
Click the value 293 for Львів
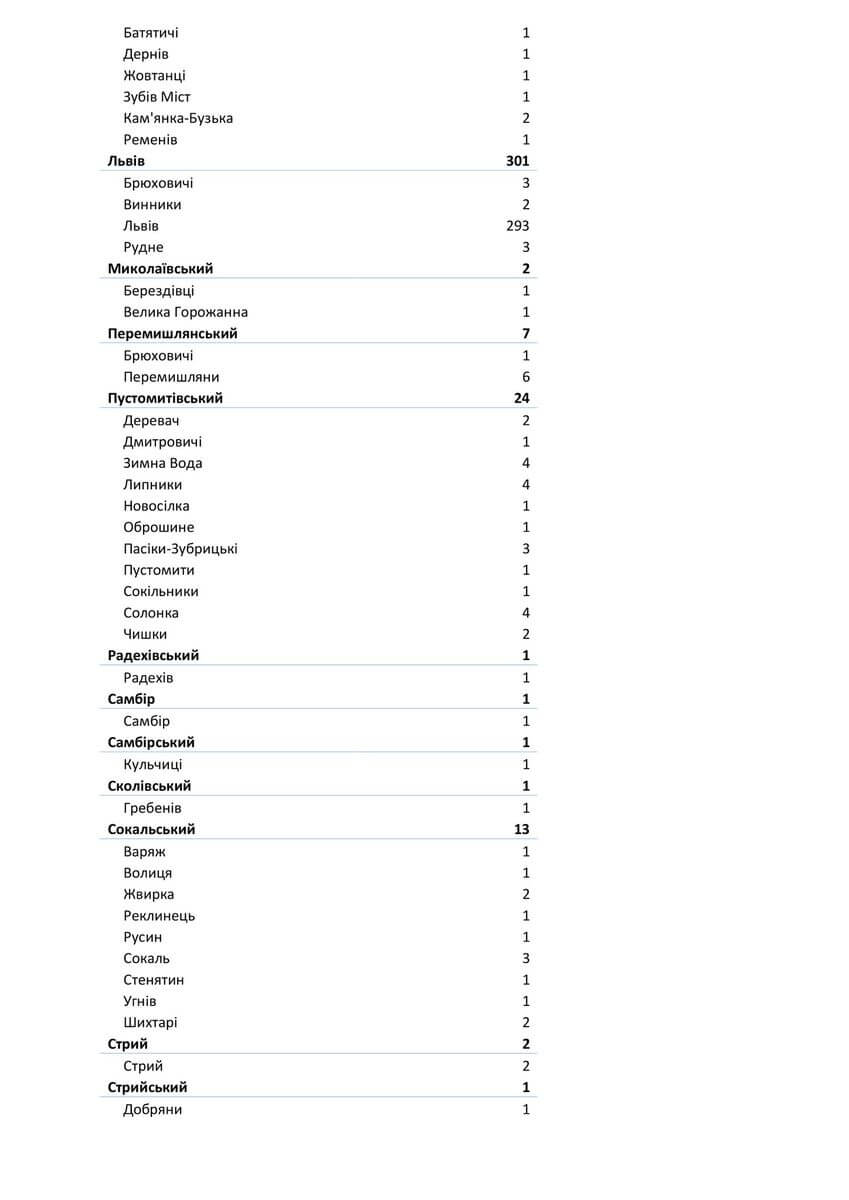[517, 226]
